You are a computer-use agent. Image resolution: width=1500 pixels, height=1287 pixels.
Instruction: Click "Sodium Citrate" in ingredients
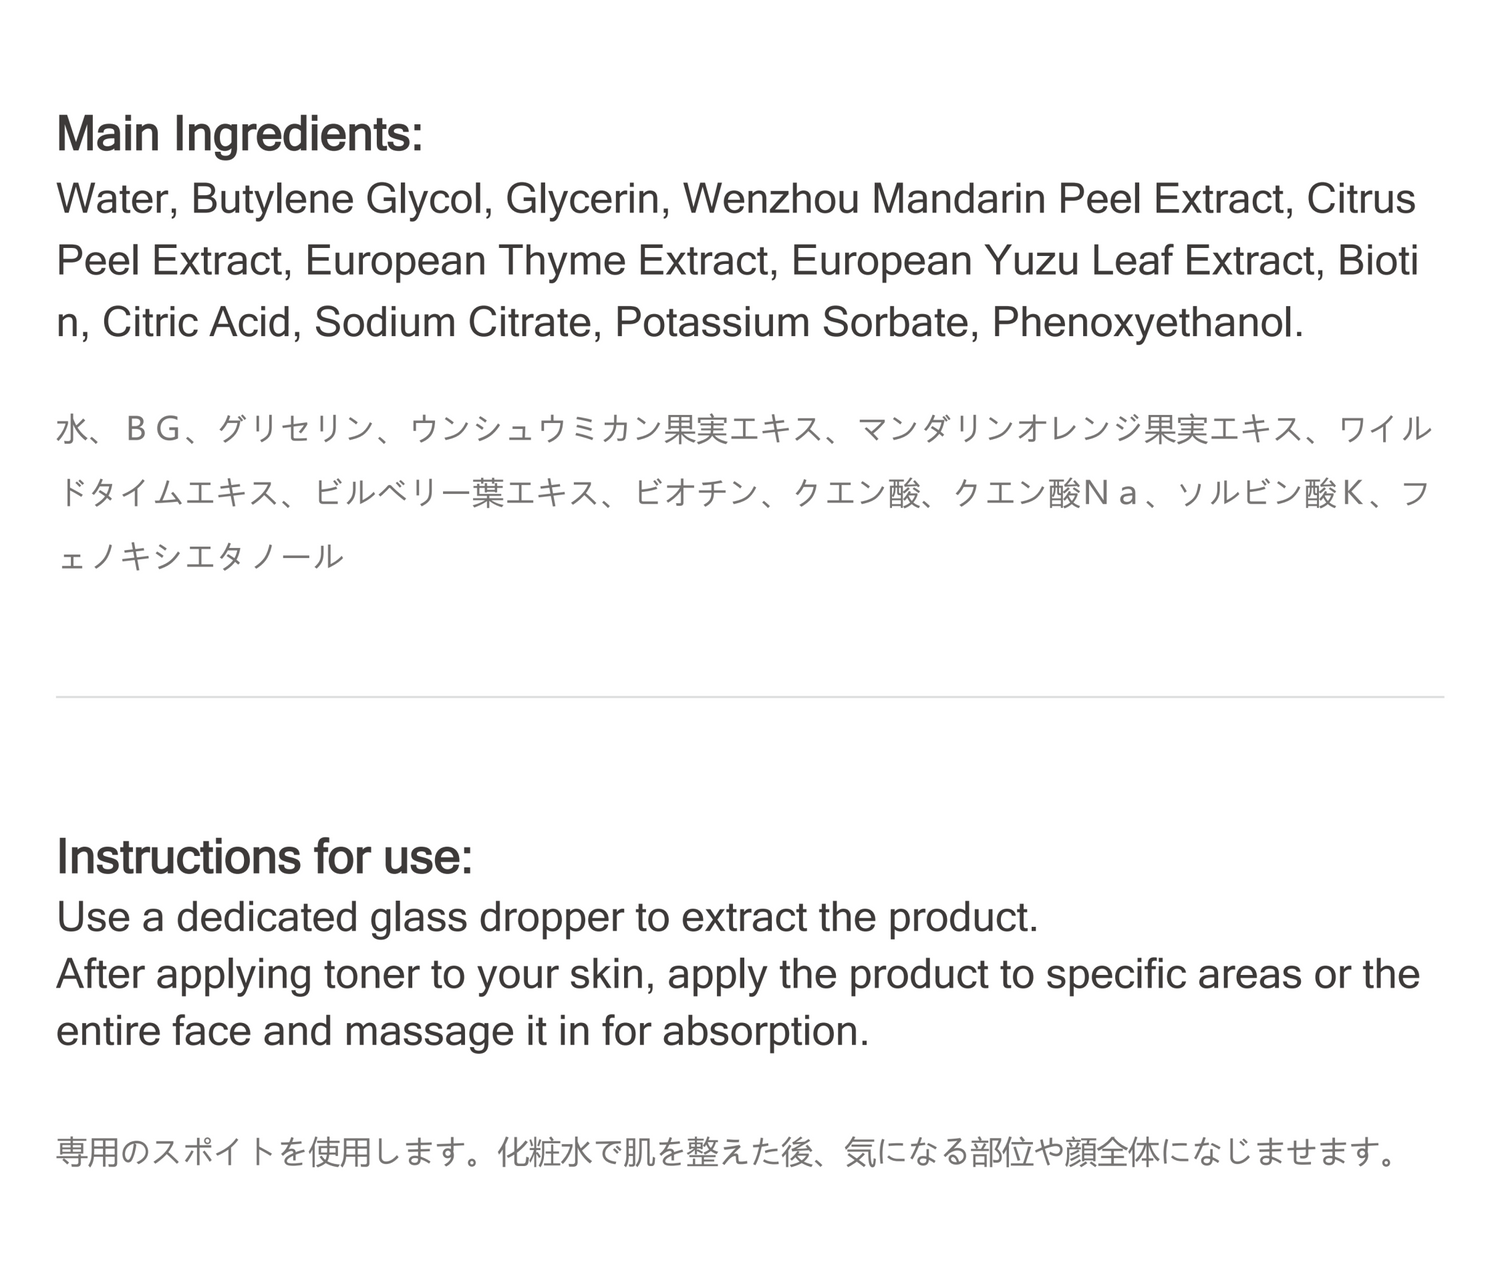tap(452, 323)
